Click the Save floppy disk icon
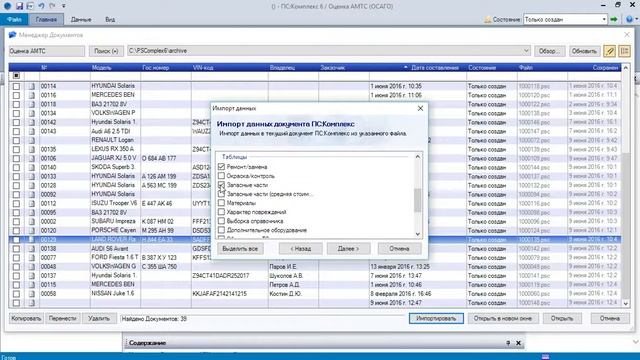The height and width of the screenshot is (360, 640). pos(19,6)
